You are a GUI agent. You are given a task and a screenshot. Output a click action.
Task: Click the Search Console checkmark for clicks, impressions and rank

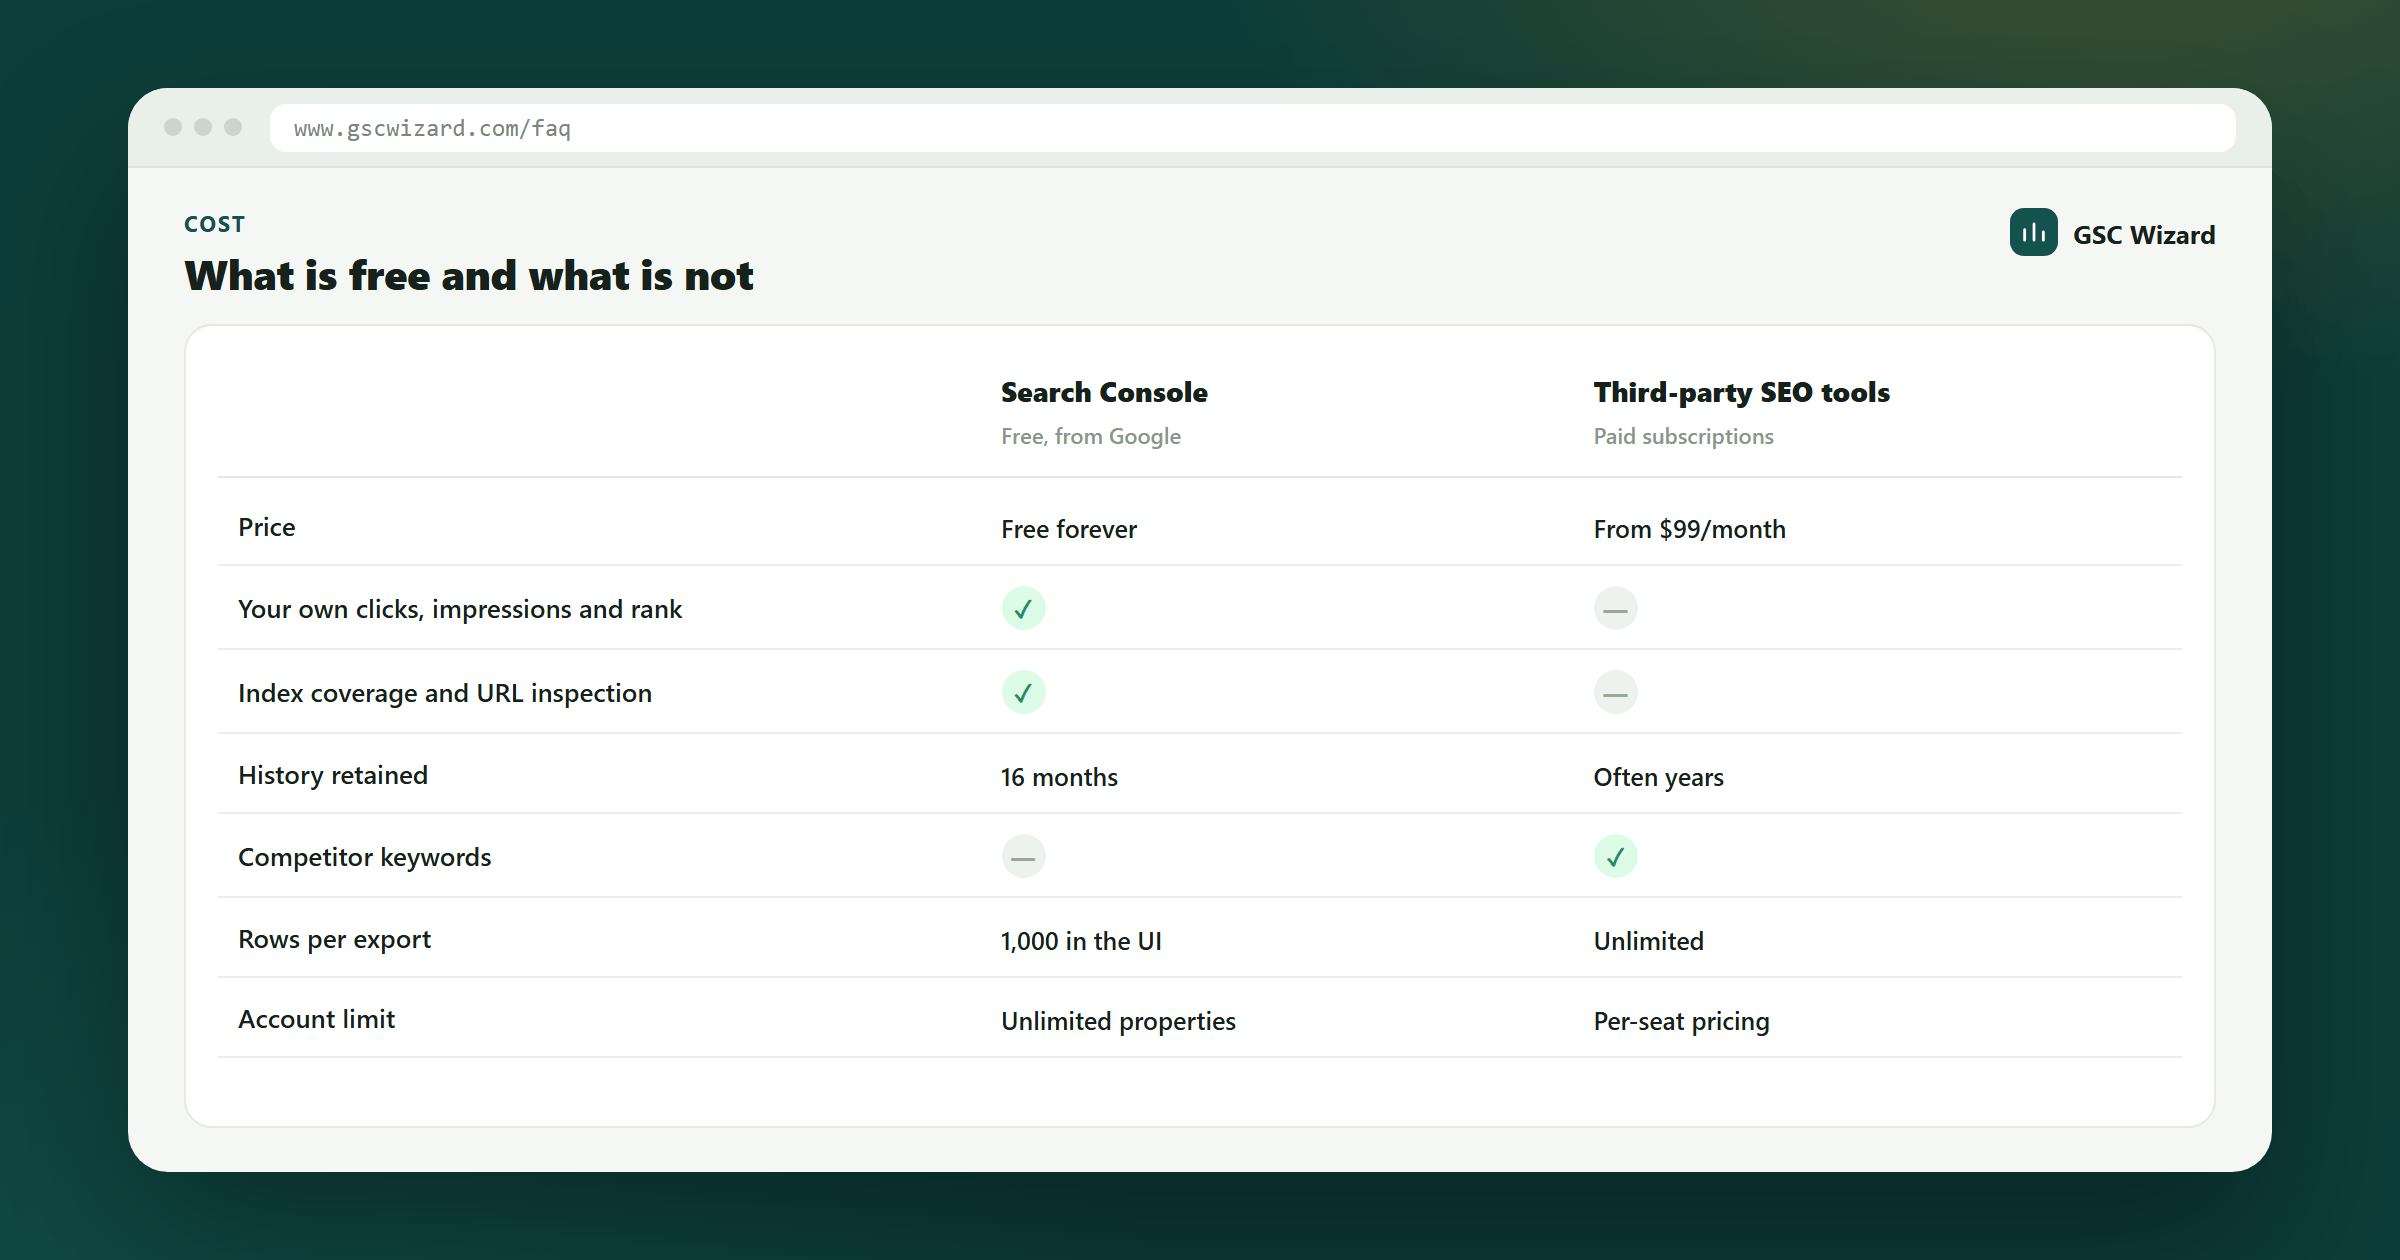[x=1023, y=608]
